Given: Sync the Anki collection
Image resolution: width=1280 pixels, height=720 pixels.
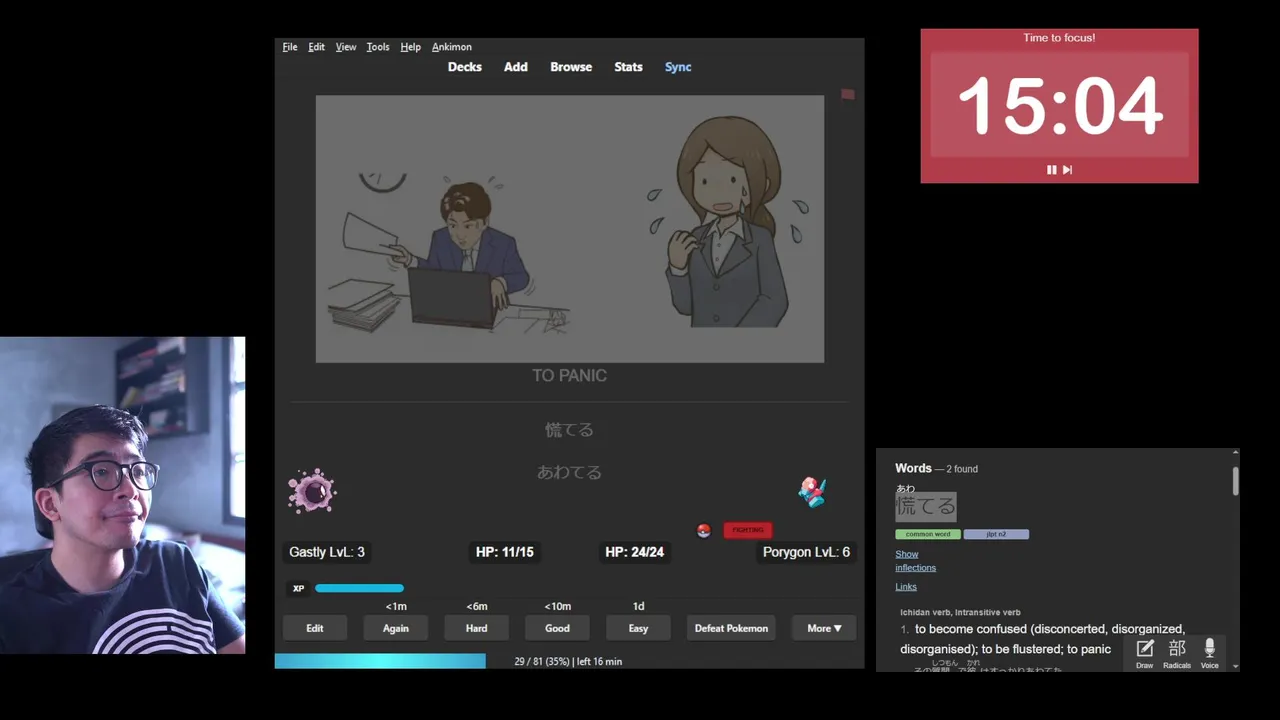Looking at the screenshot, I should 678,67.
